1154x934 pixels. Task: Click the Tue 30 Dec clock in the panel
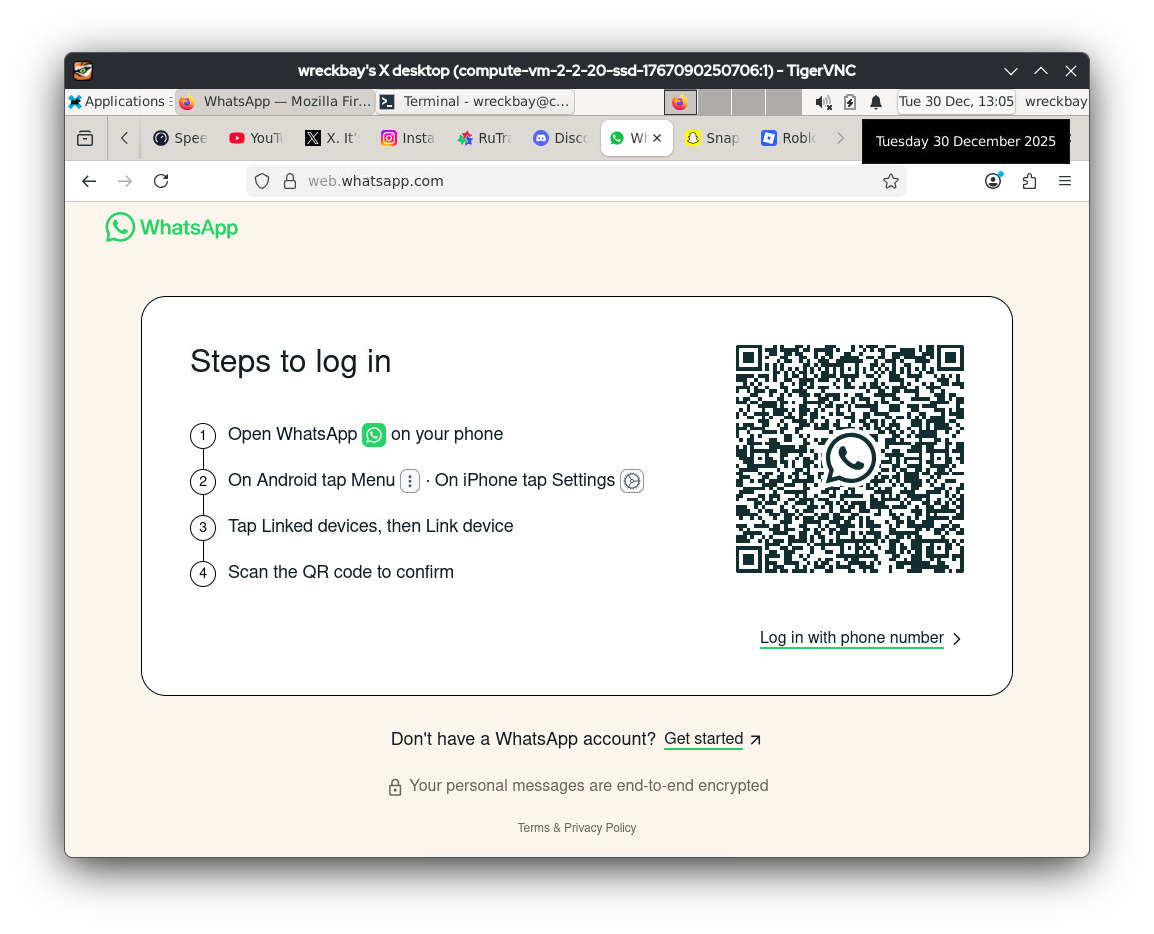956,102
